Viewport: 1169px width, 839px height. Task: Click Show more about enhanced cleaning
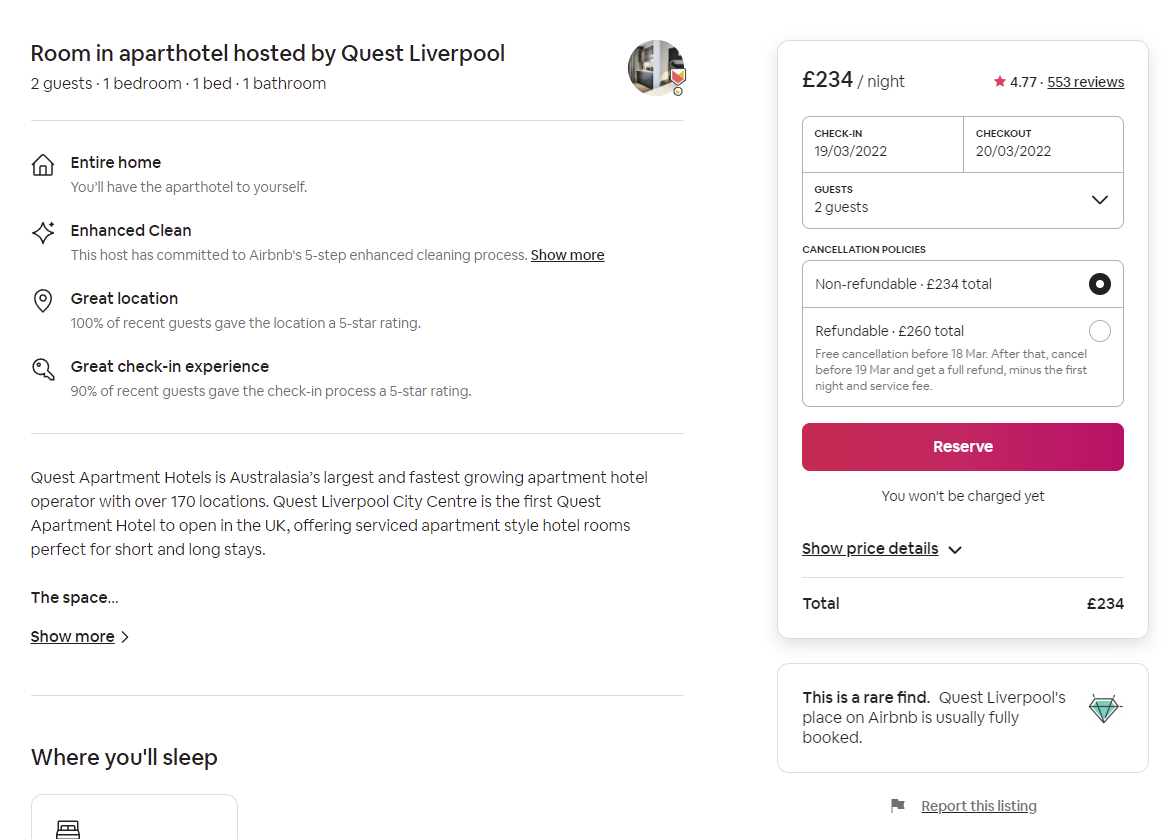pyautogui.click(x=567, y=254)
